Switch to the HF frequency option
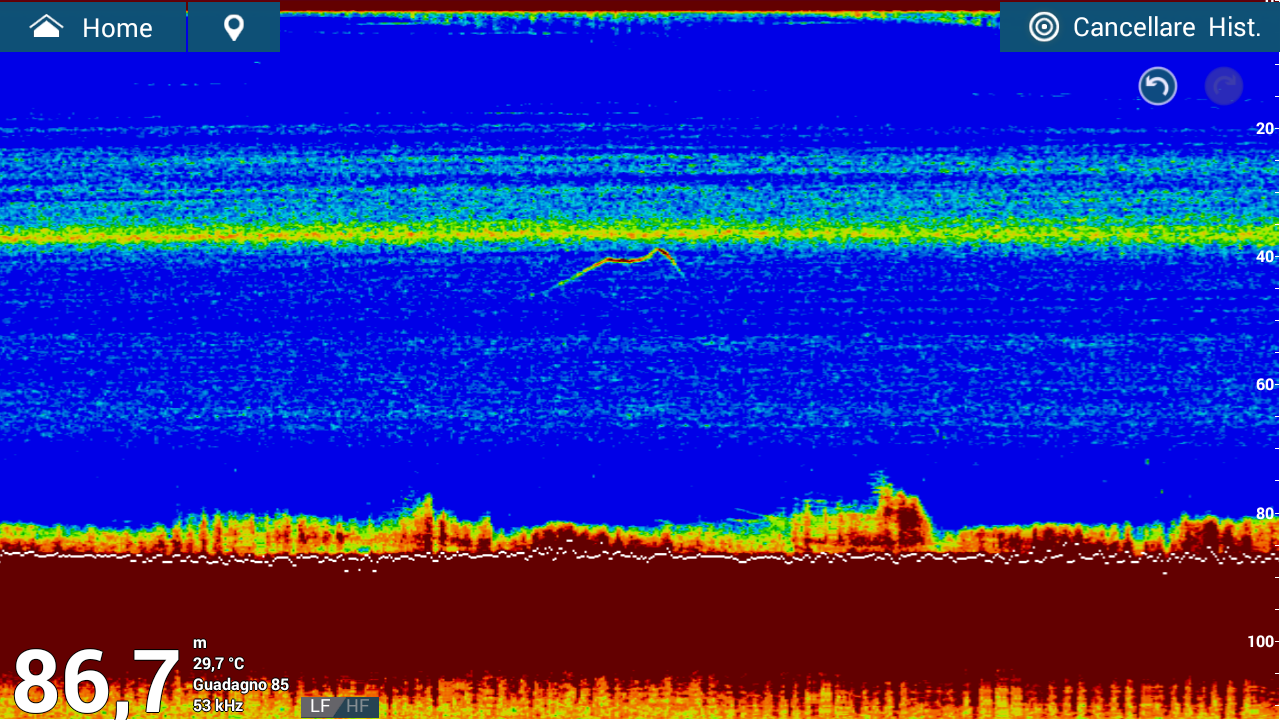This screenshot has height=720, width=1280. point(359,707)
